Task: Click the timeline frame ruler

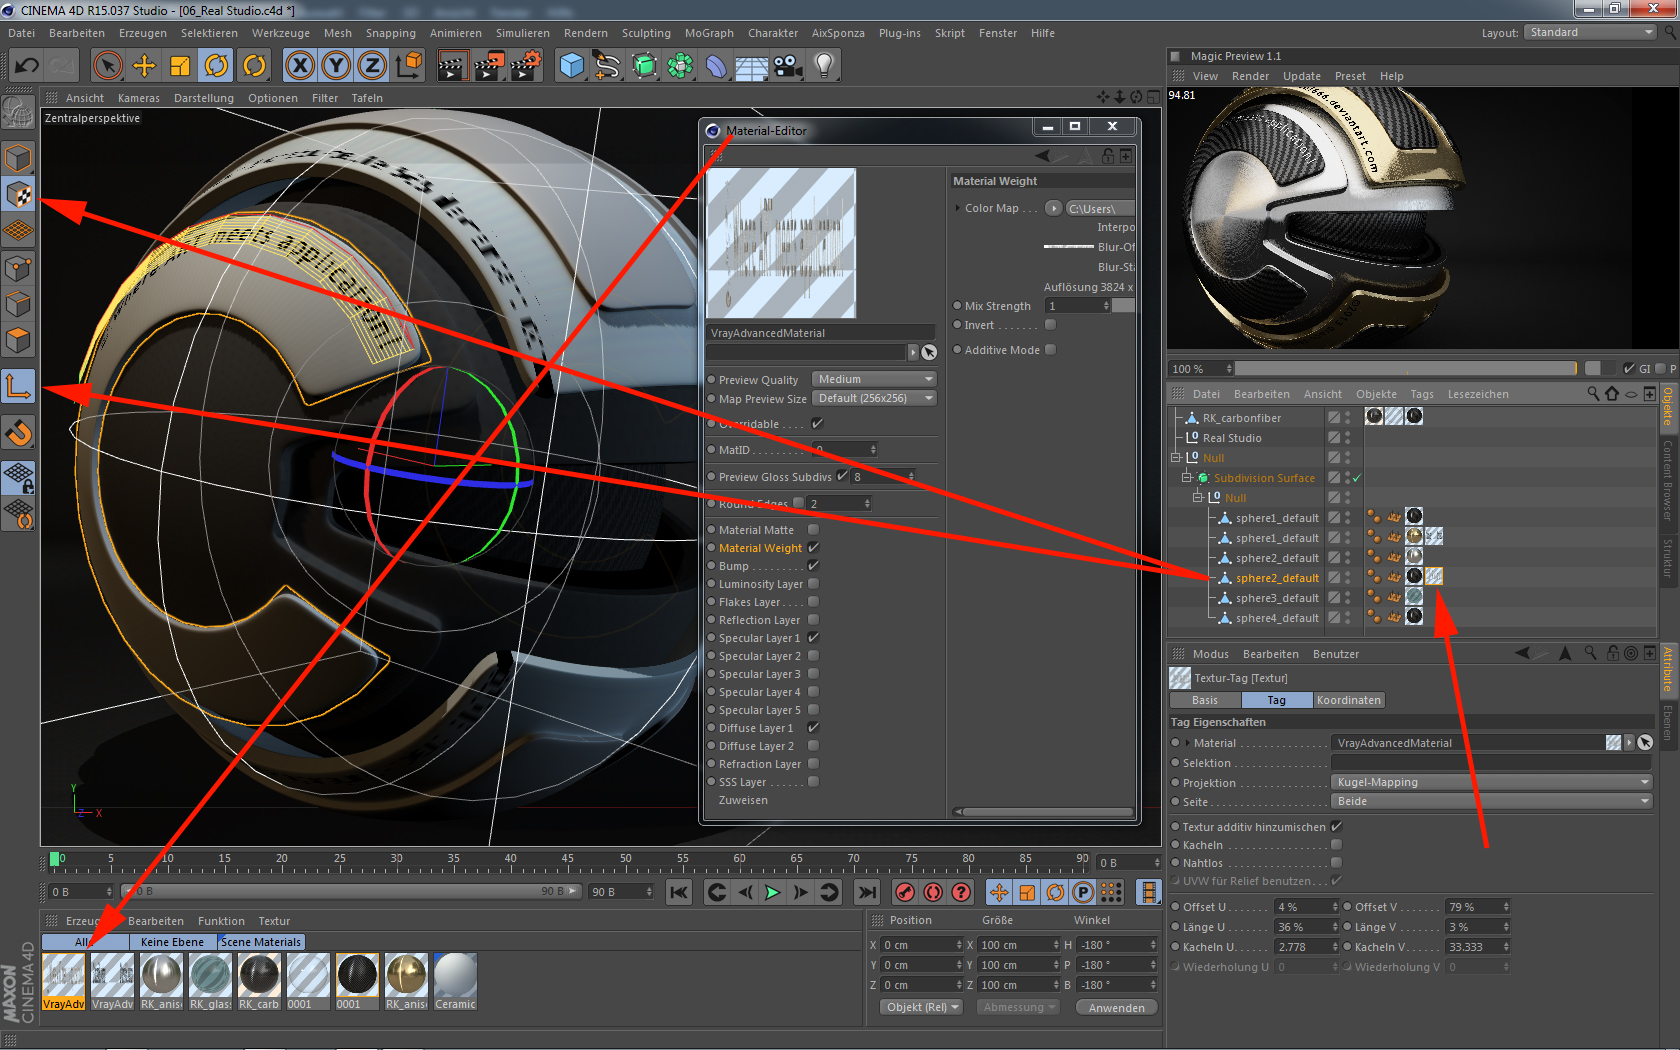Action: click(x=568, y=861)
